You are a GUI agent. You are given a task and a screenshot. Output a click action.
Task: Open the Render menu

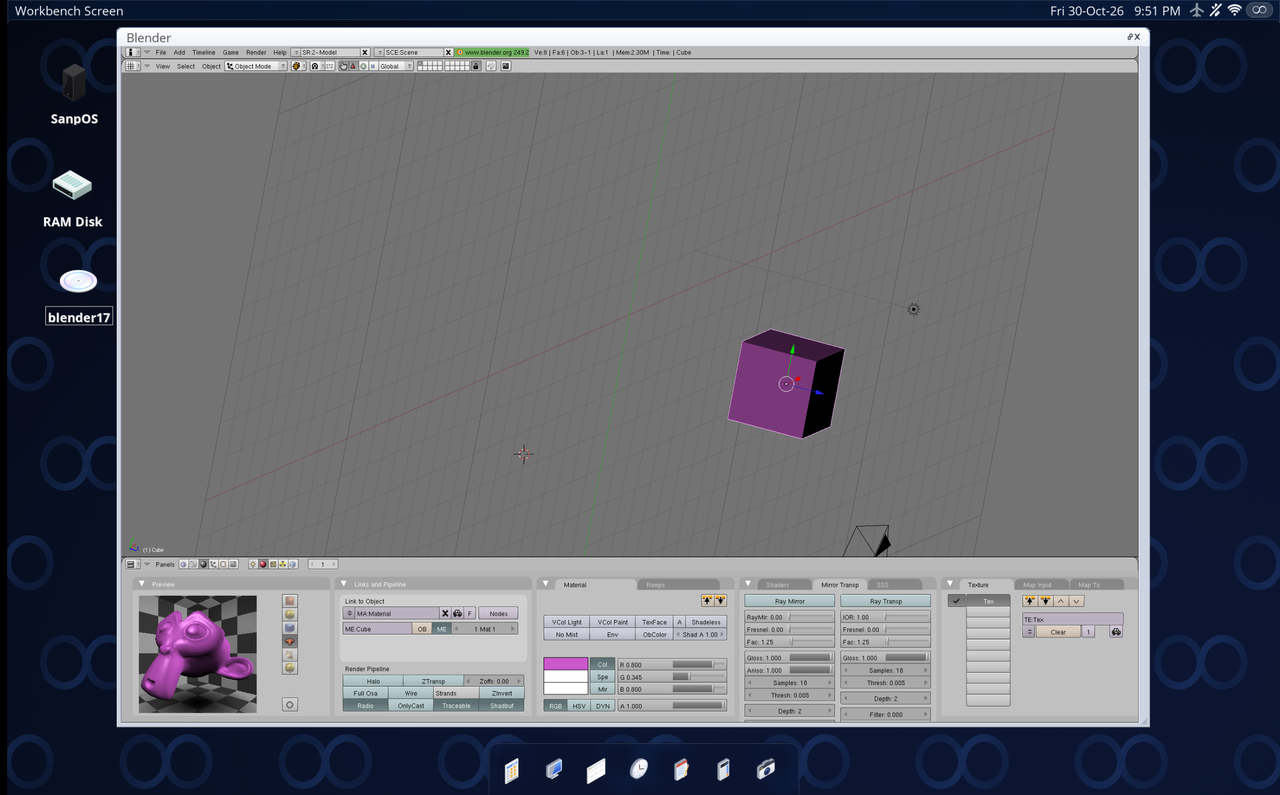pos(256,52)
